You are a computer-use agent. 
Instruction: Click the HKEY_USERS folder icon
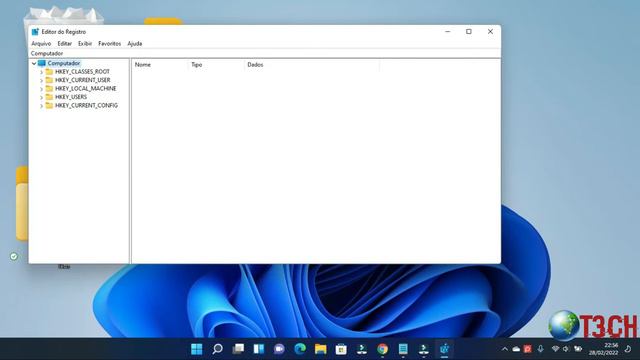pyautogui.click(x=49, y=97)
